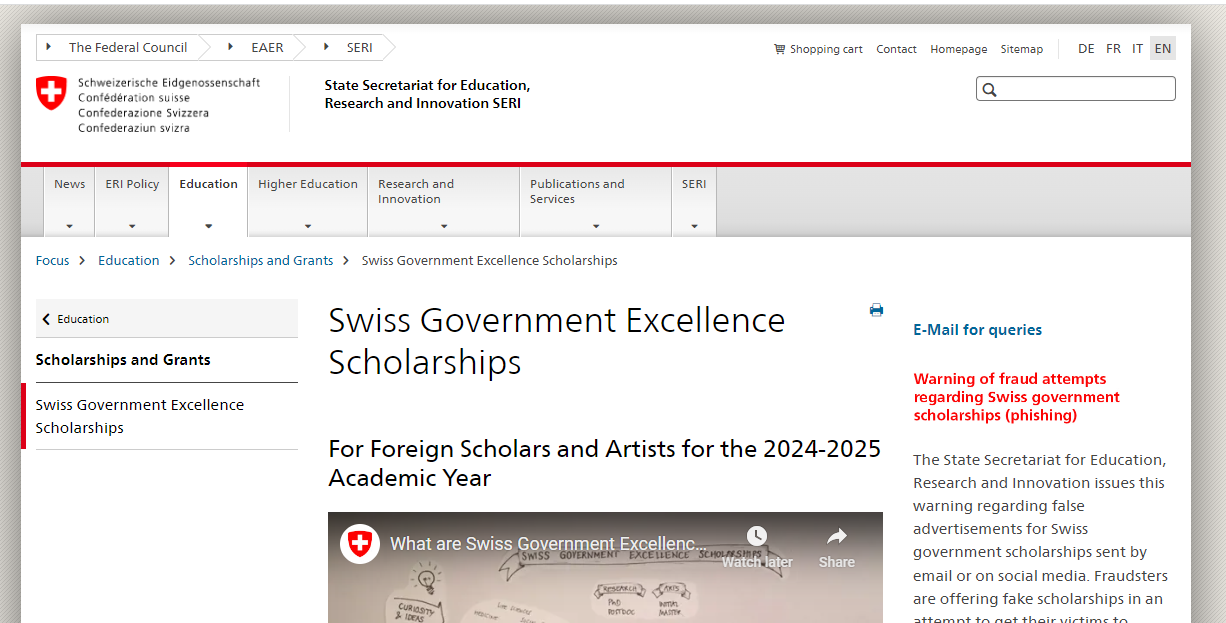Screen dimensions: 1226x623
Task: Expand the Research and Innovation menu
Action: [444, 202]
